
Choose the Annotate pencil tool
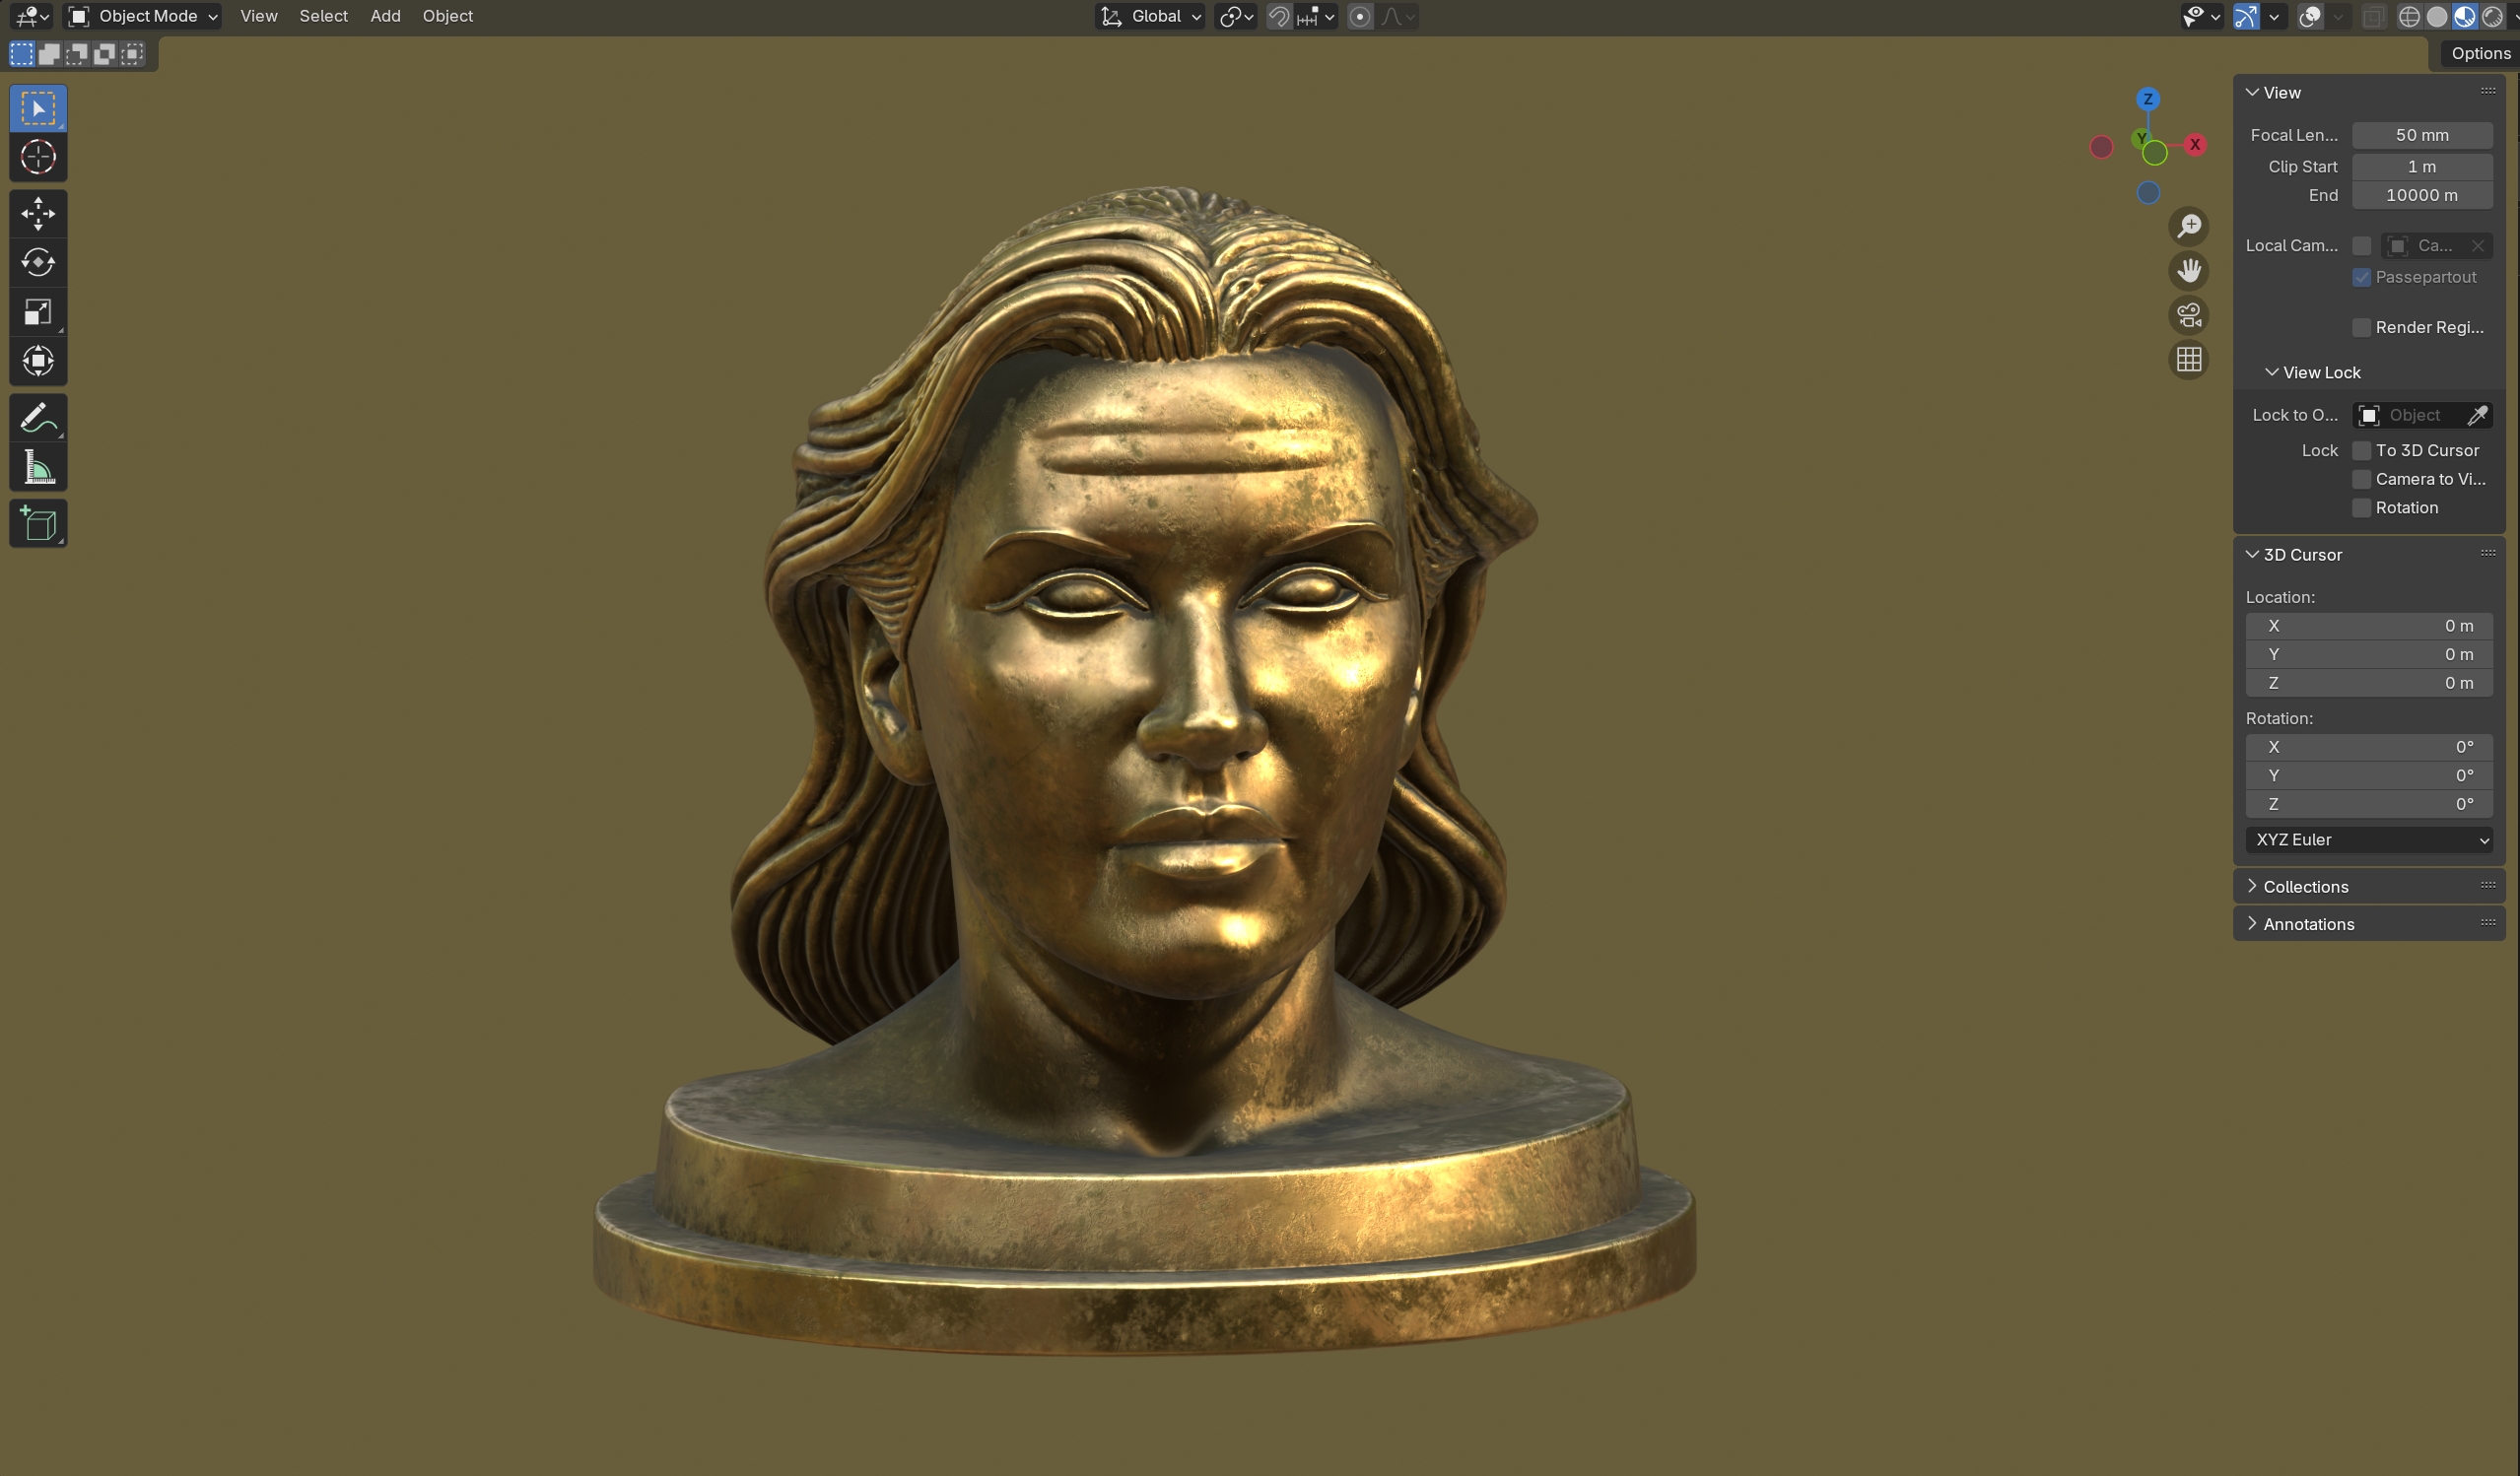tap(38, 418)
